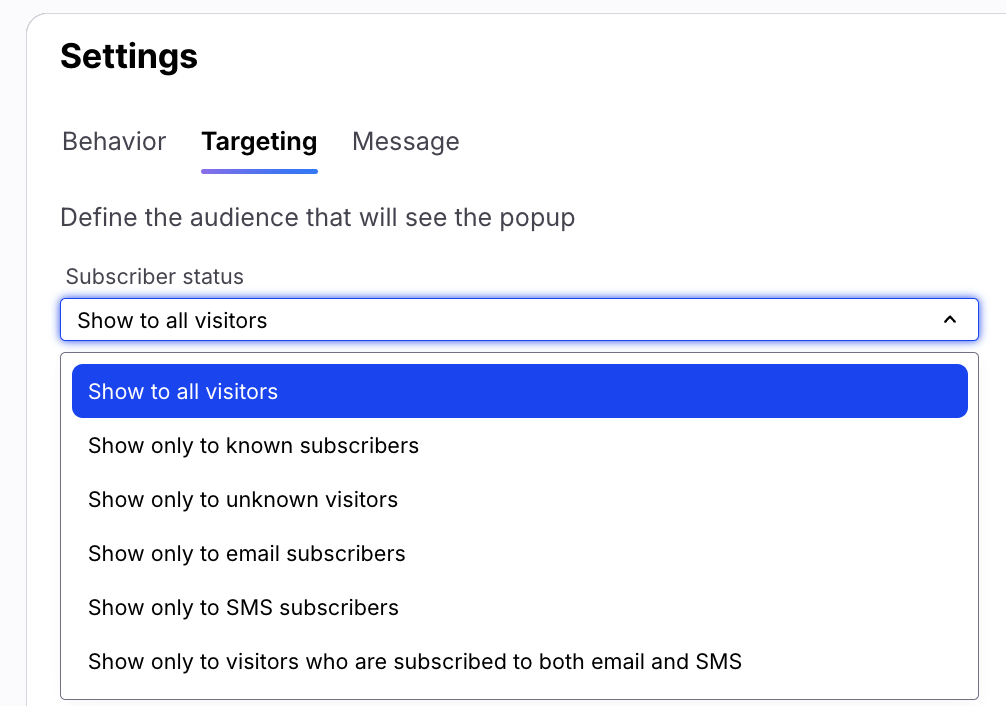Switch to the Behavior tab
The height and width of the screenshot is (706, 1006).
pos(114,142)
